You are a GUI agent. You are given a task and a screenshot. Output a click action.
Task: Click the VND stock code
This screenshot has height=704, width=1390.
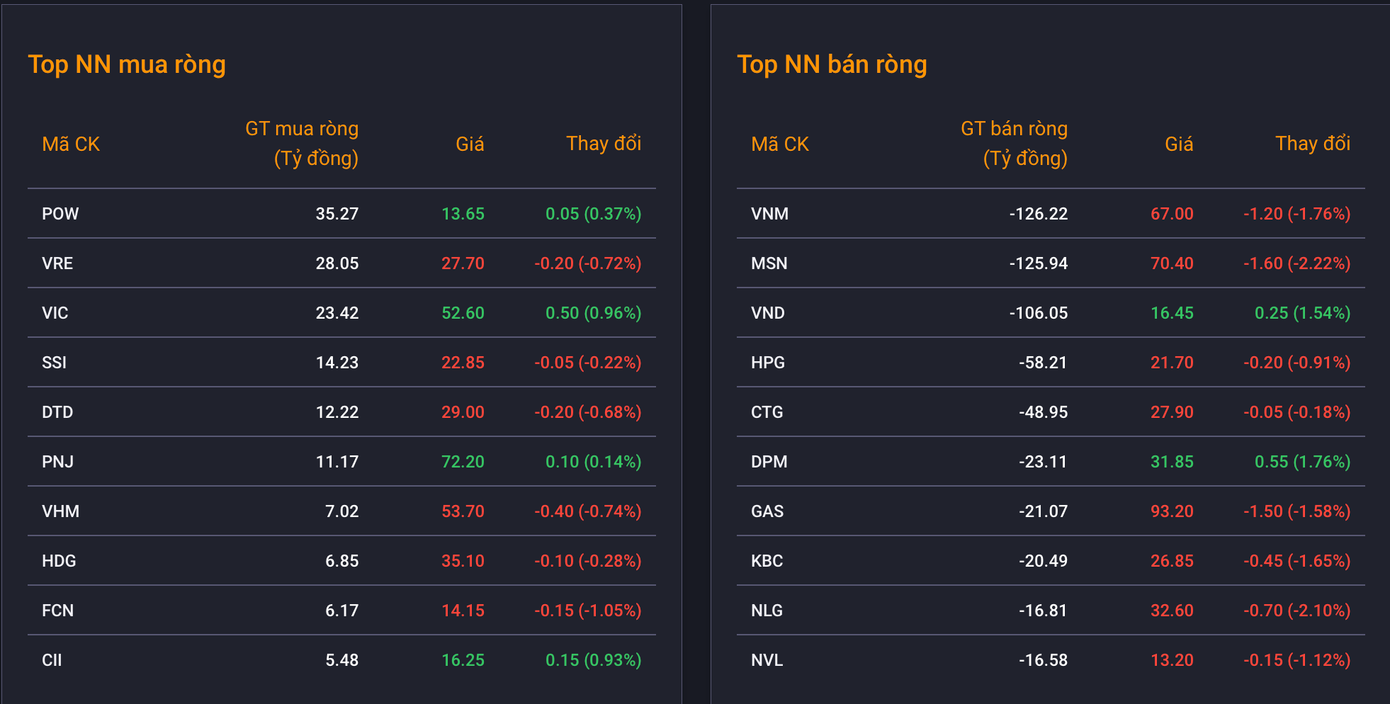pos(768,313)
